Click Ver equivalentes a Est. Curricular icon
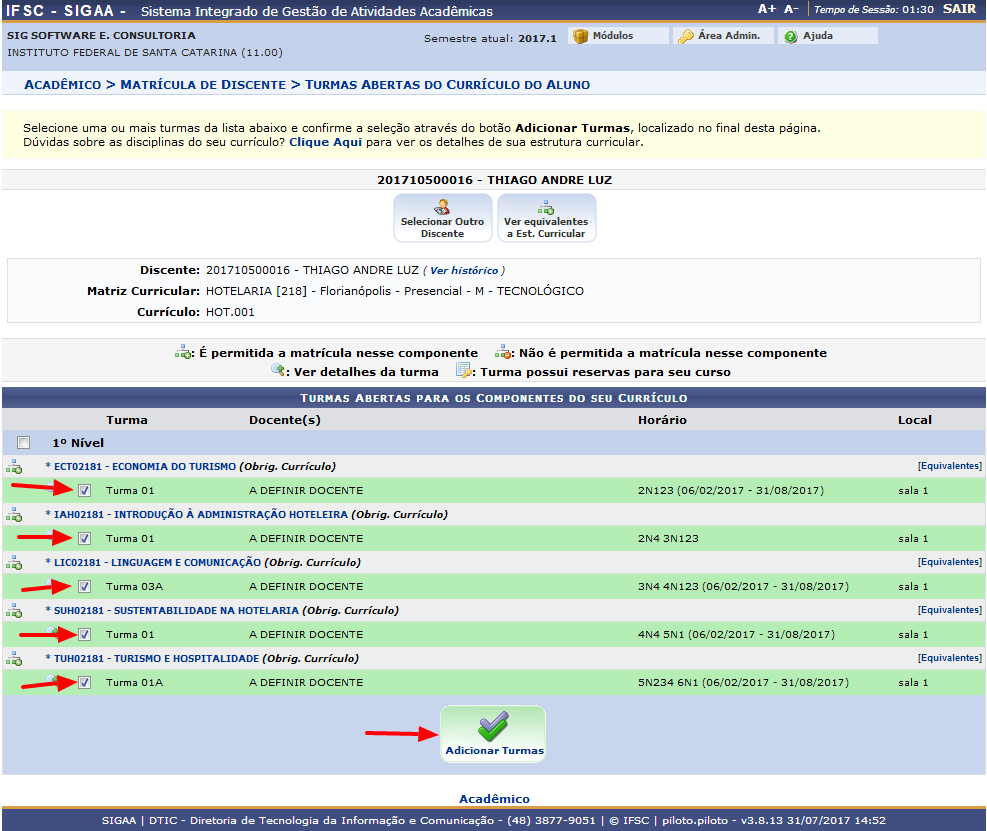Screen dimensions: 987x831 [x=546, y=208]
